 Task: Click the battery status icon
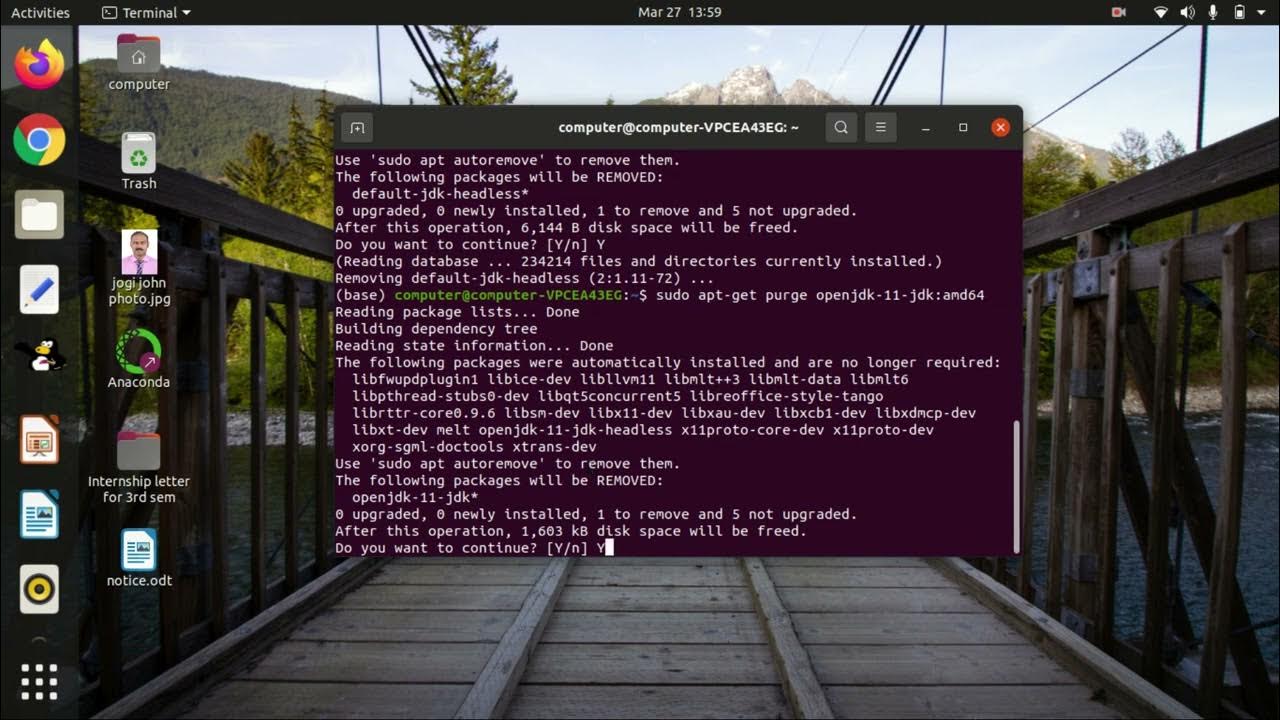coord(1239,13)
